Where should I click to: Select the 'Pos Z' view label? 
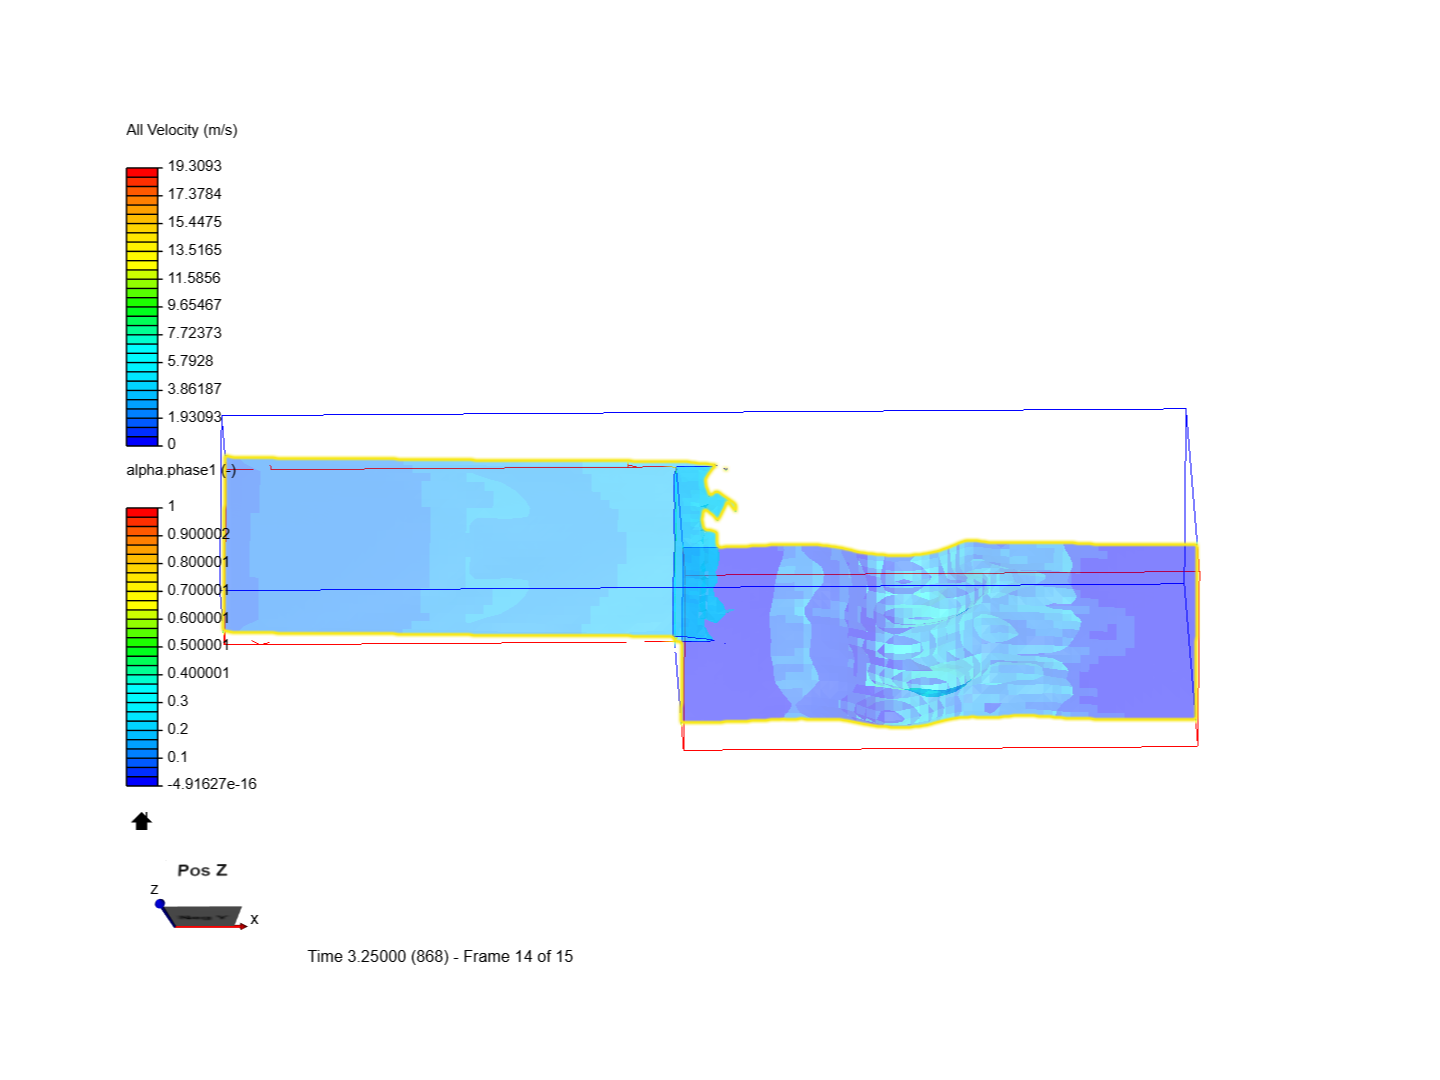point(202,870)
